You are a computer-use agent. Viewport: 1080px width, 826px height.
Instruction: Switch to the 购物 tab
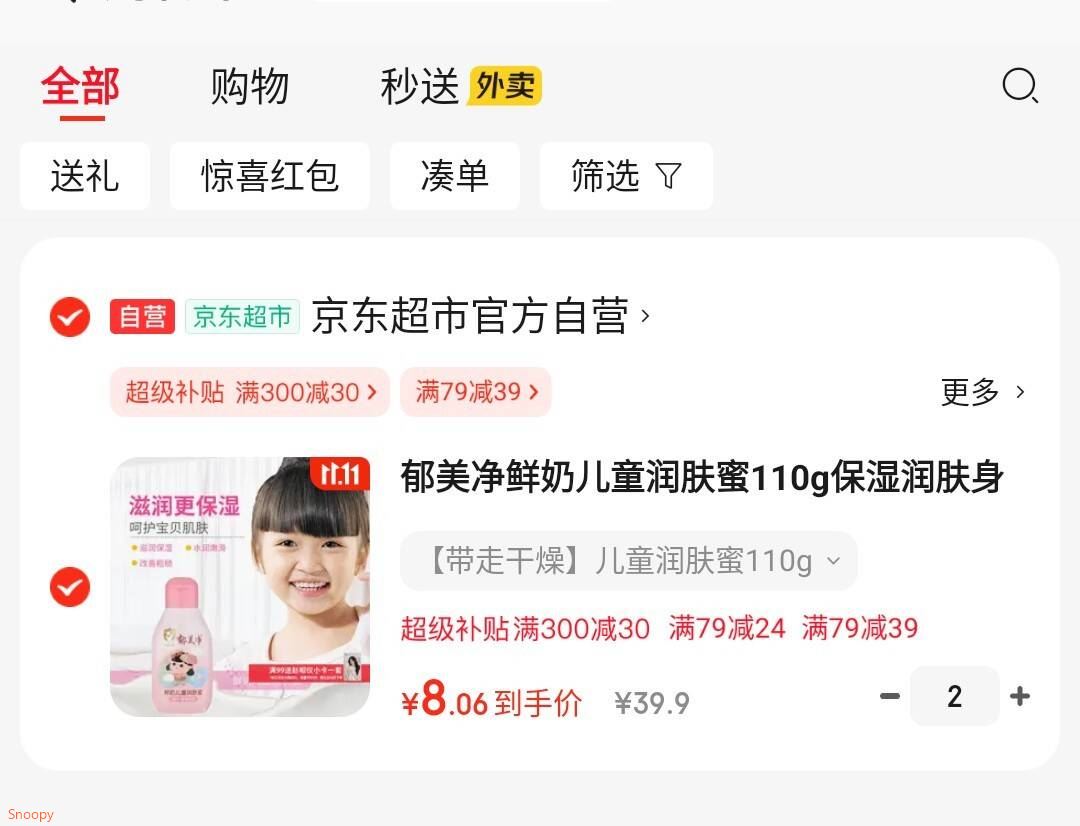(249, 86)
